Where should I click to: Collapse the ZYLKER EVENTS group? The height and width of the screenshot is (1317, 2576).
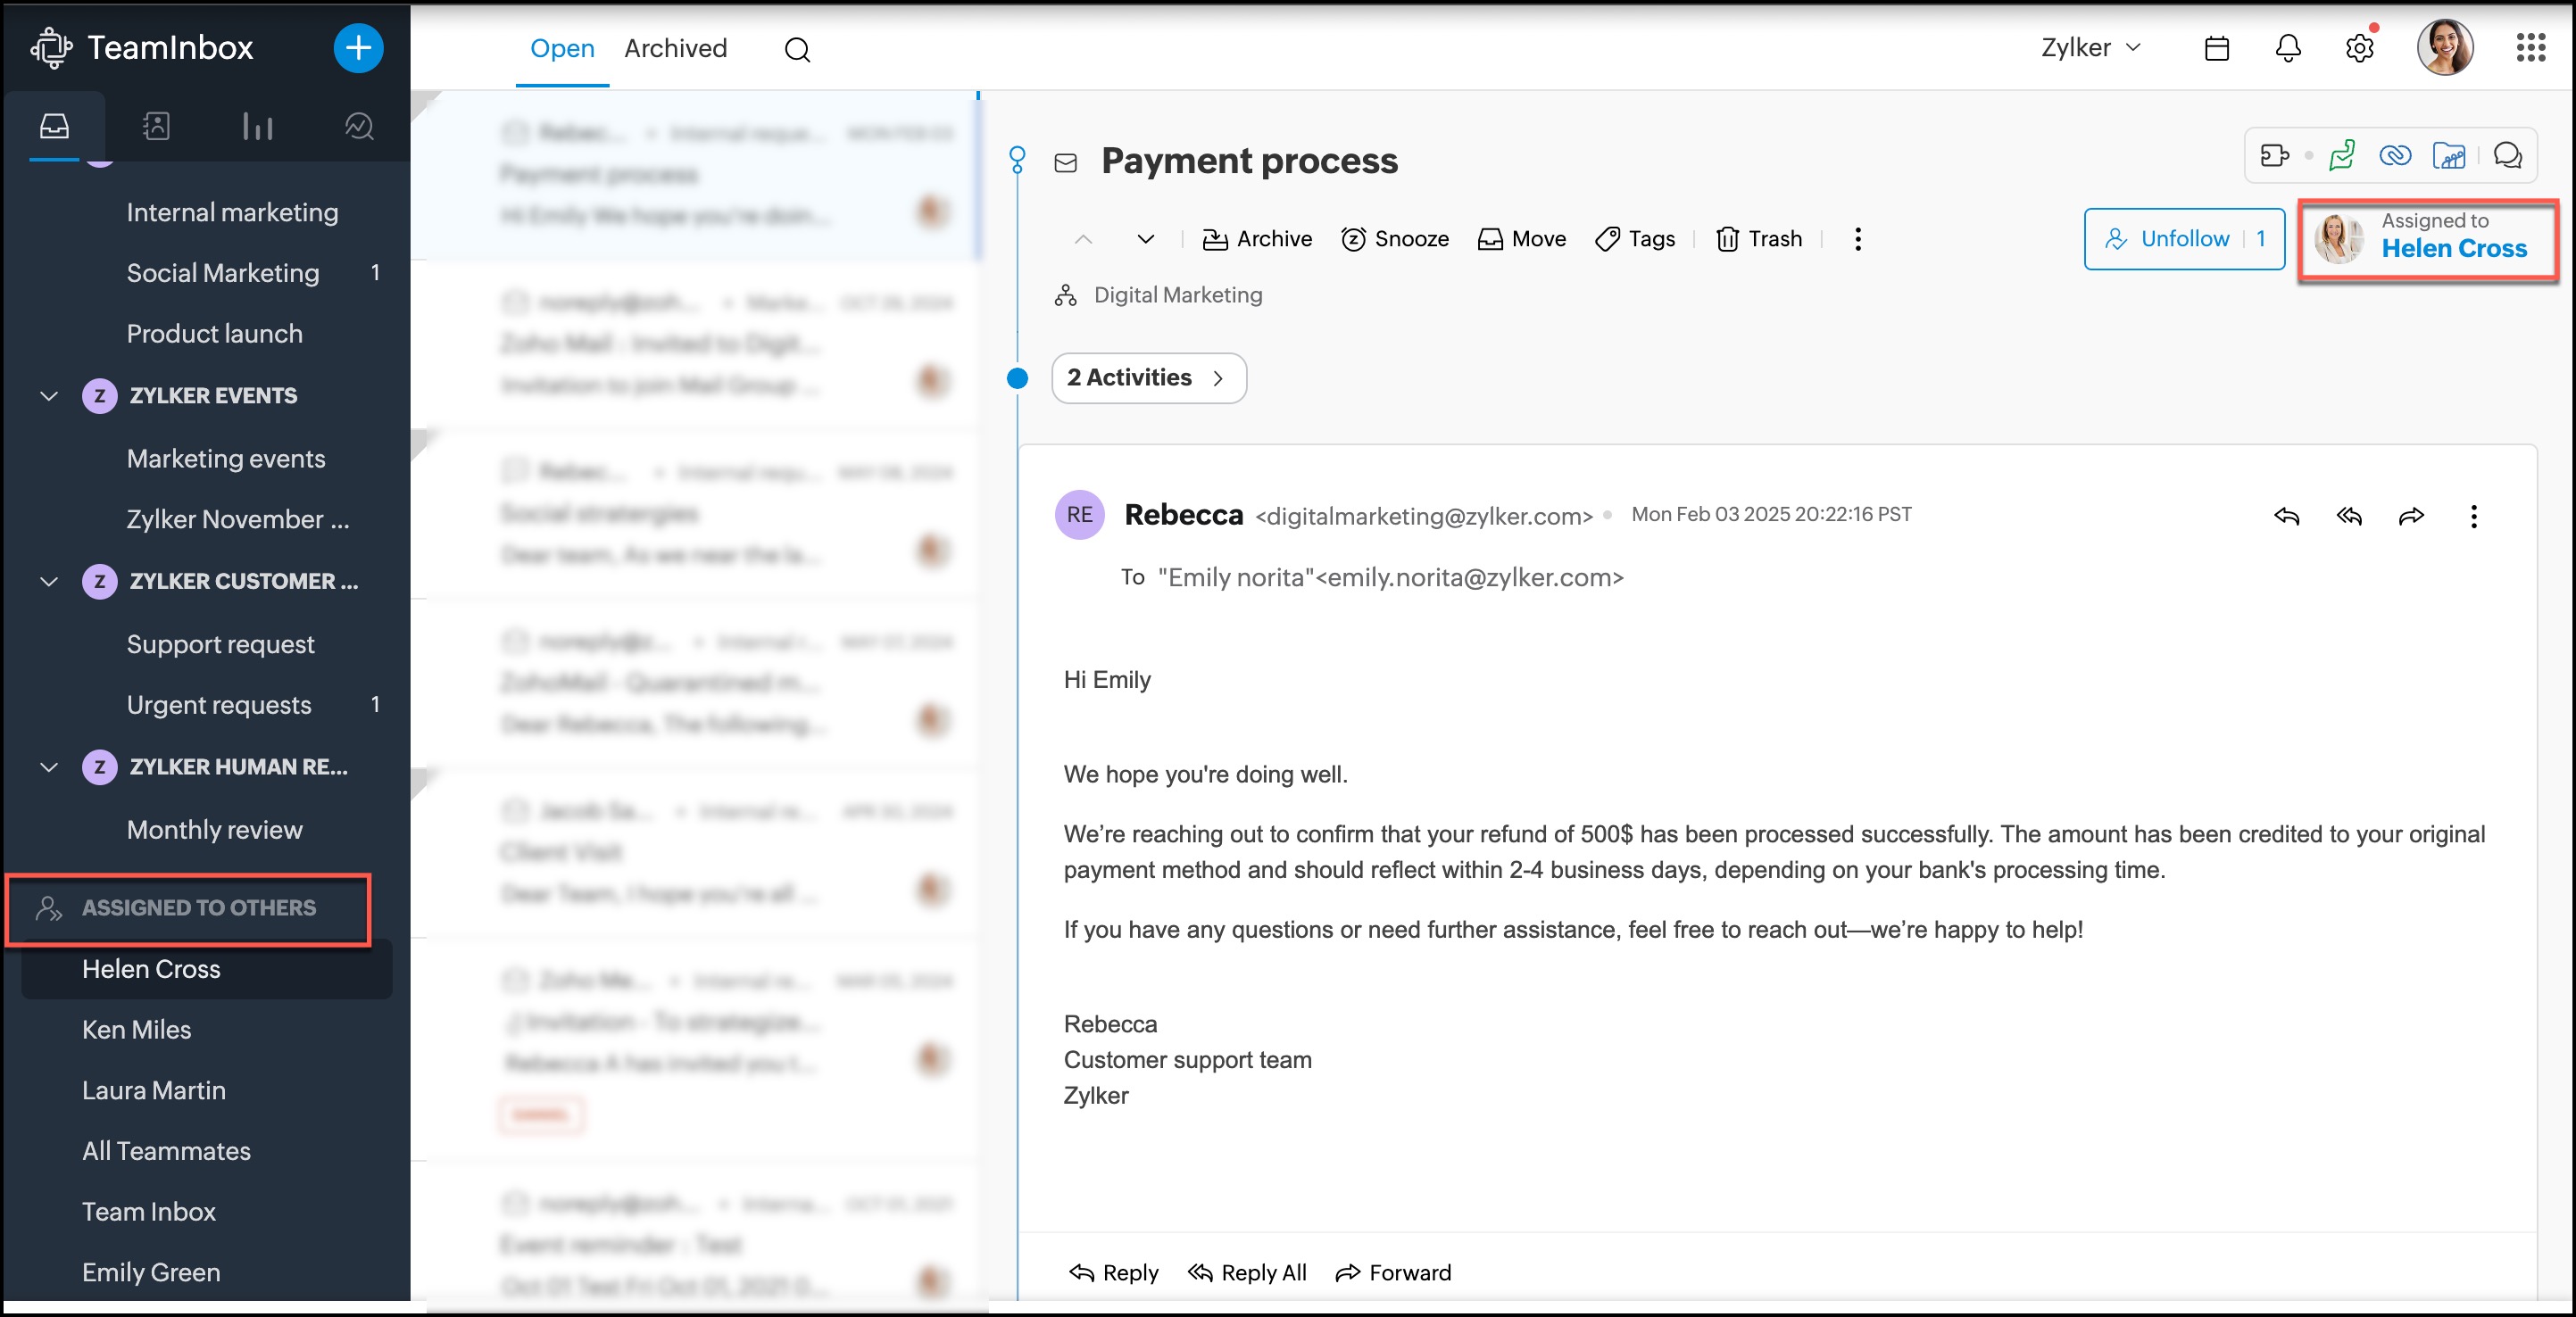coord(48,396)
